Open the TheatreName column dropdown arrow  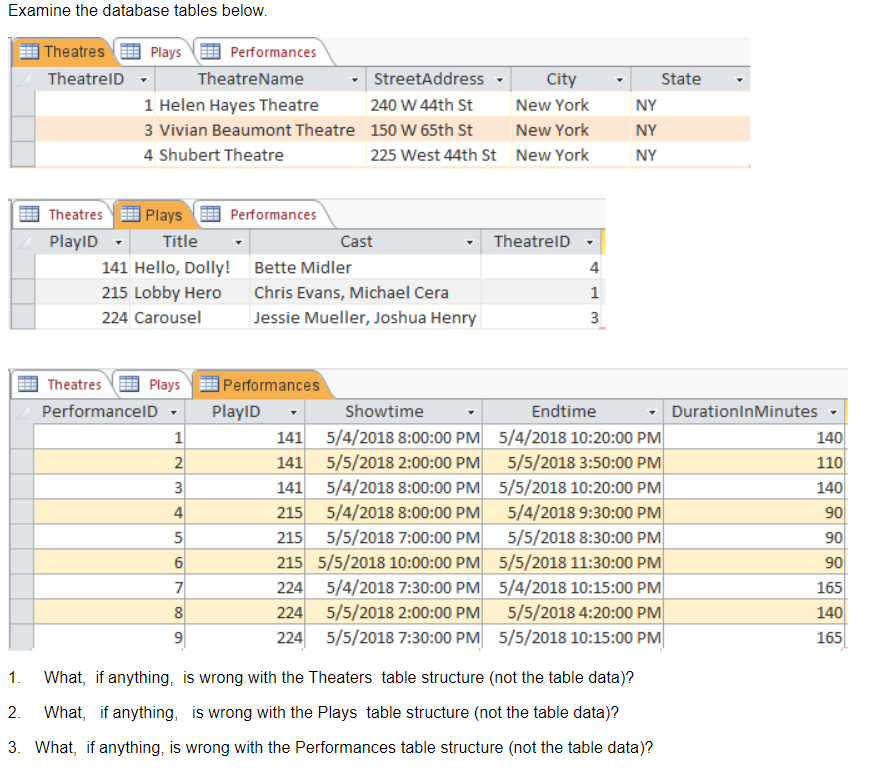tap(355, 80)
